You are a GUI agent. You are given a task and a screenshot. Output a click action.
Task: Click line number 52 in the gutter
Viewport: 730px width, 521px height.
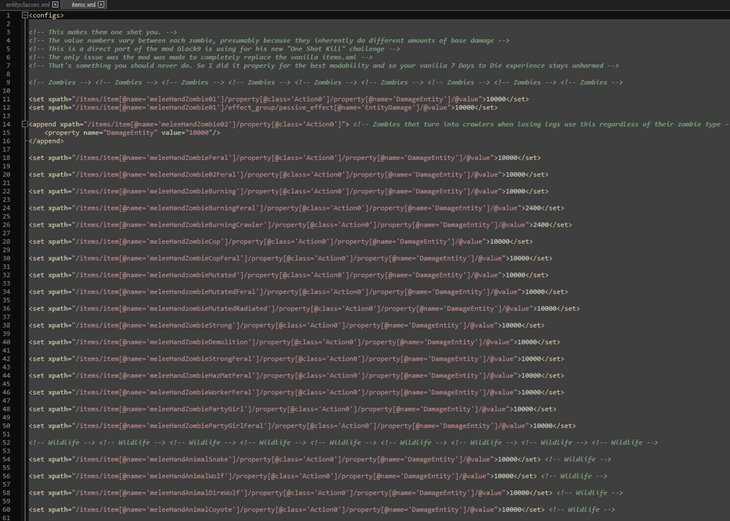pyautogui.click(x=8, y=442)
